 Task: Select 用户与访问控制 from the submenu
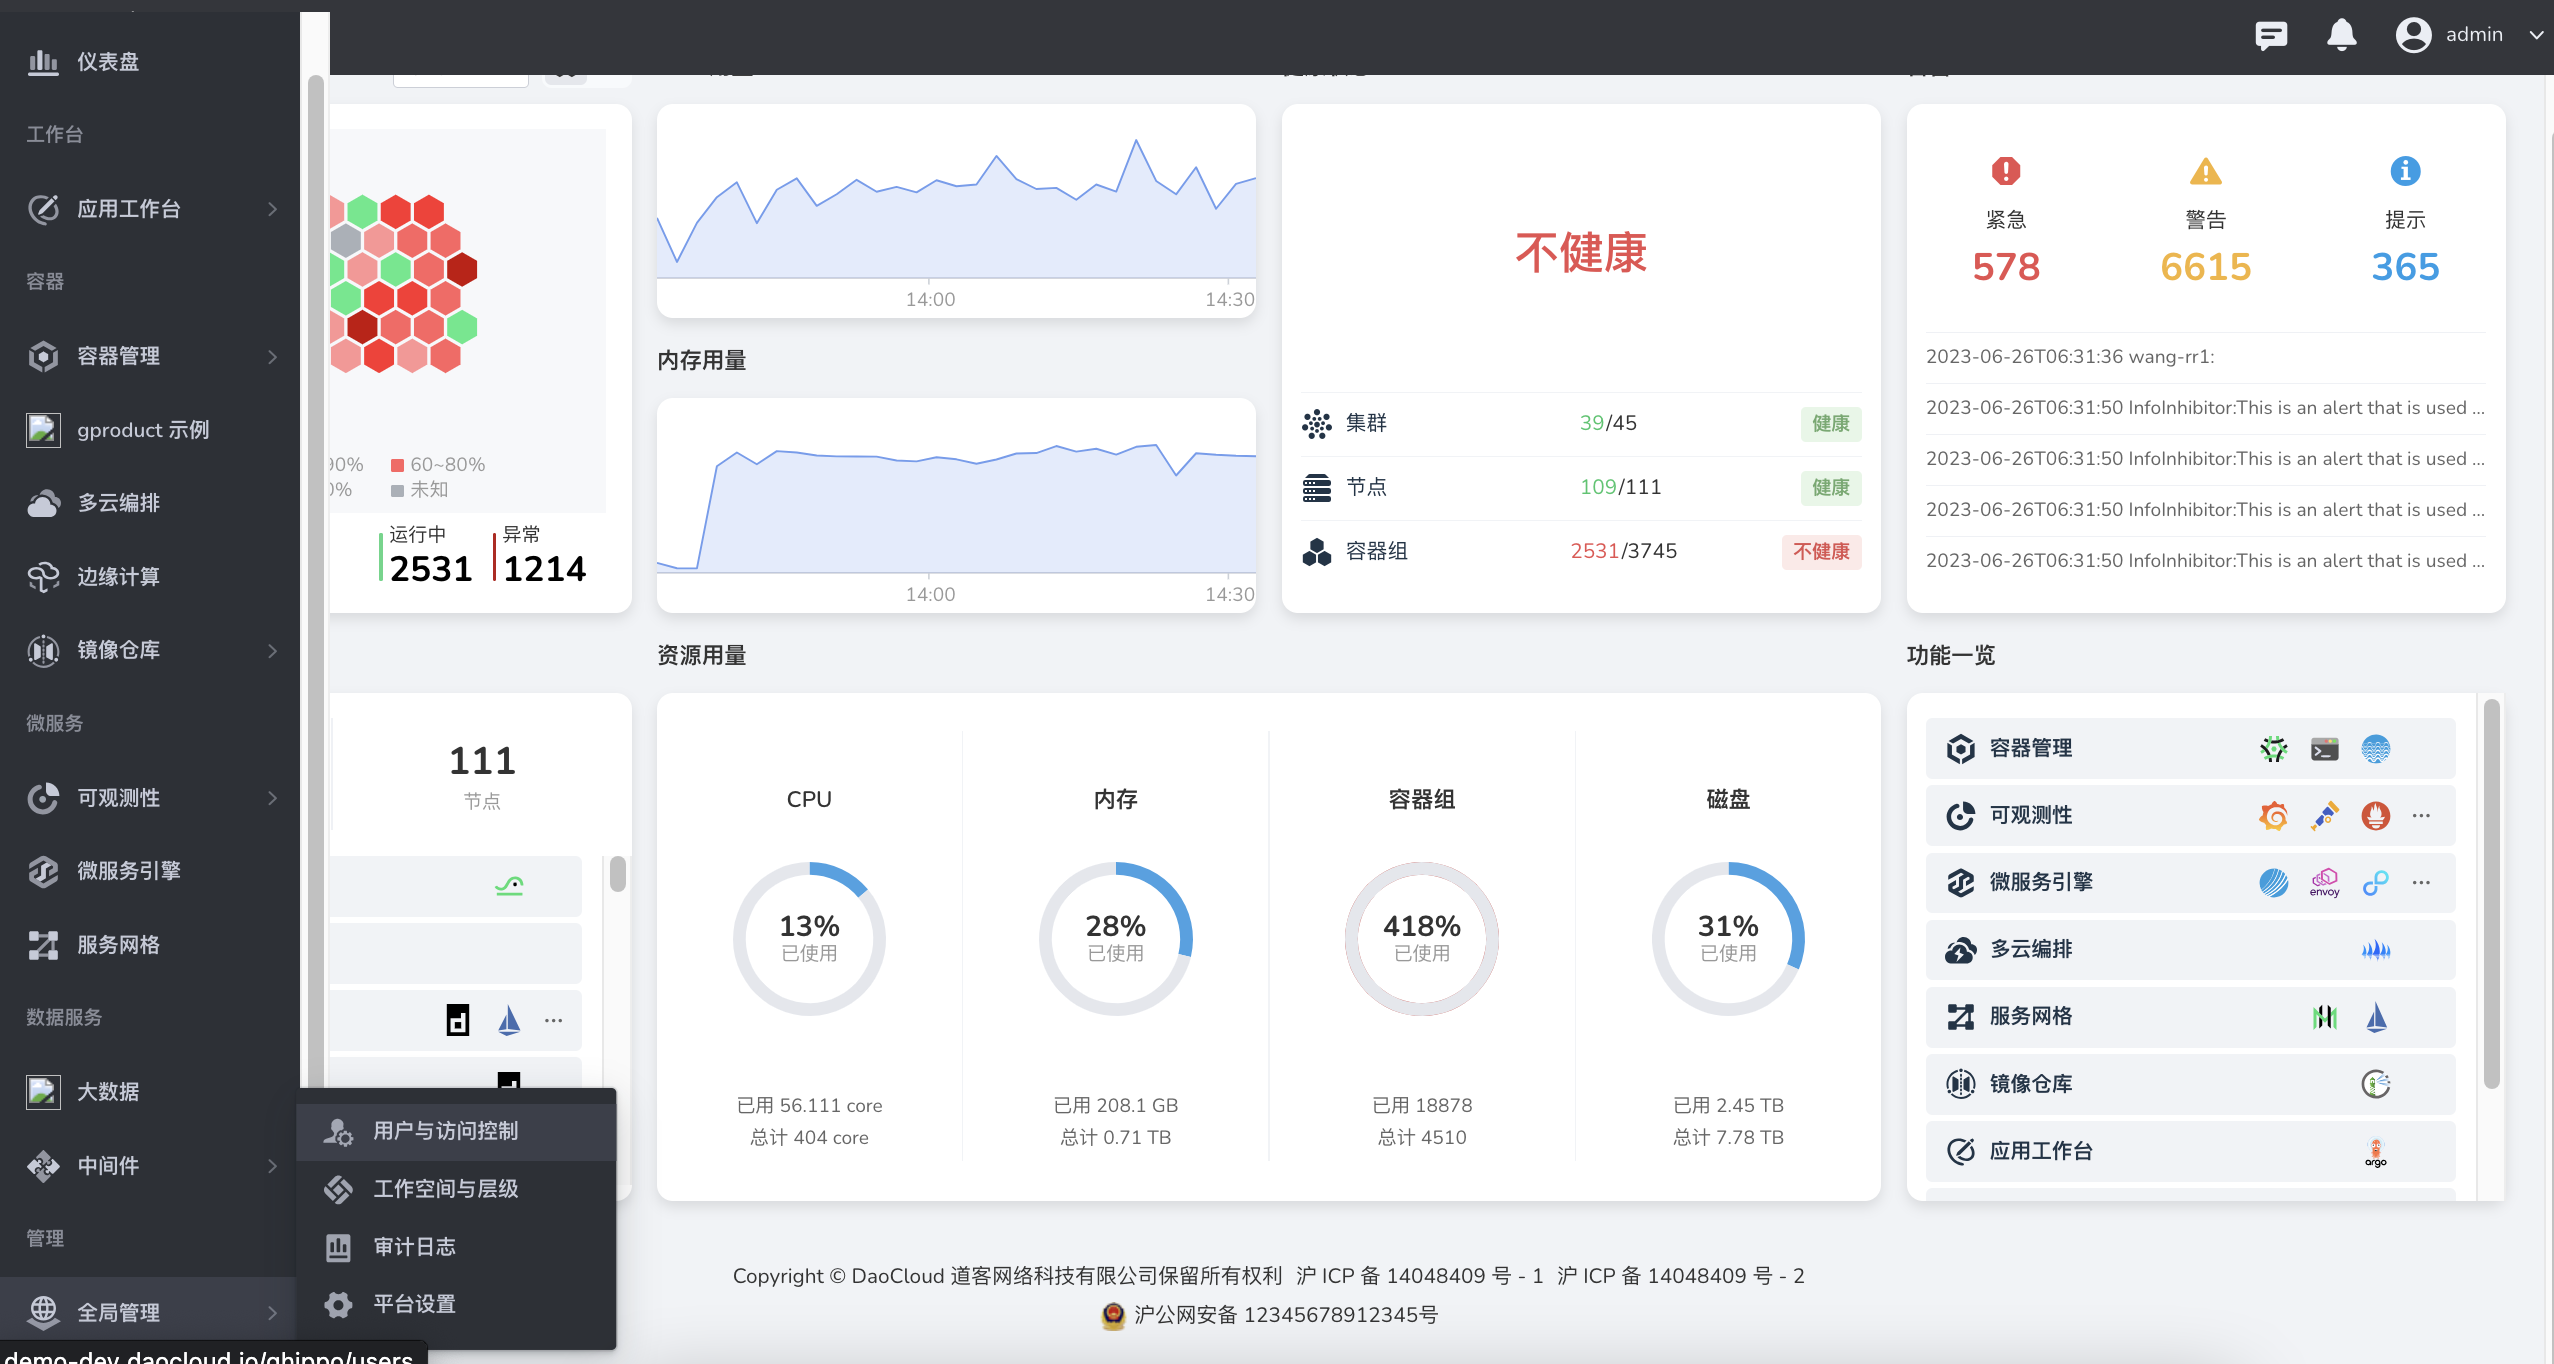[x=456, y=1131]
